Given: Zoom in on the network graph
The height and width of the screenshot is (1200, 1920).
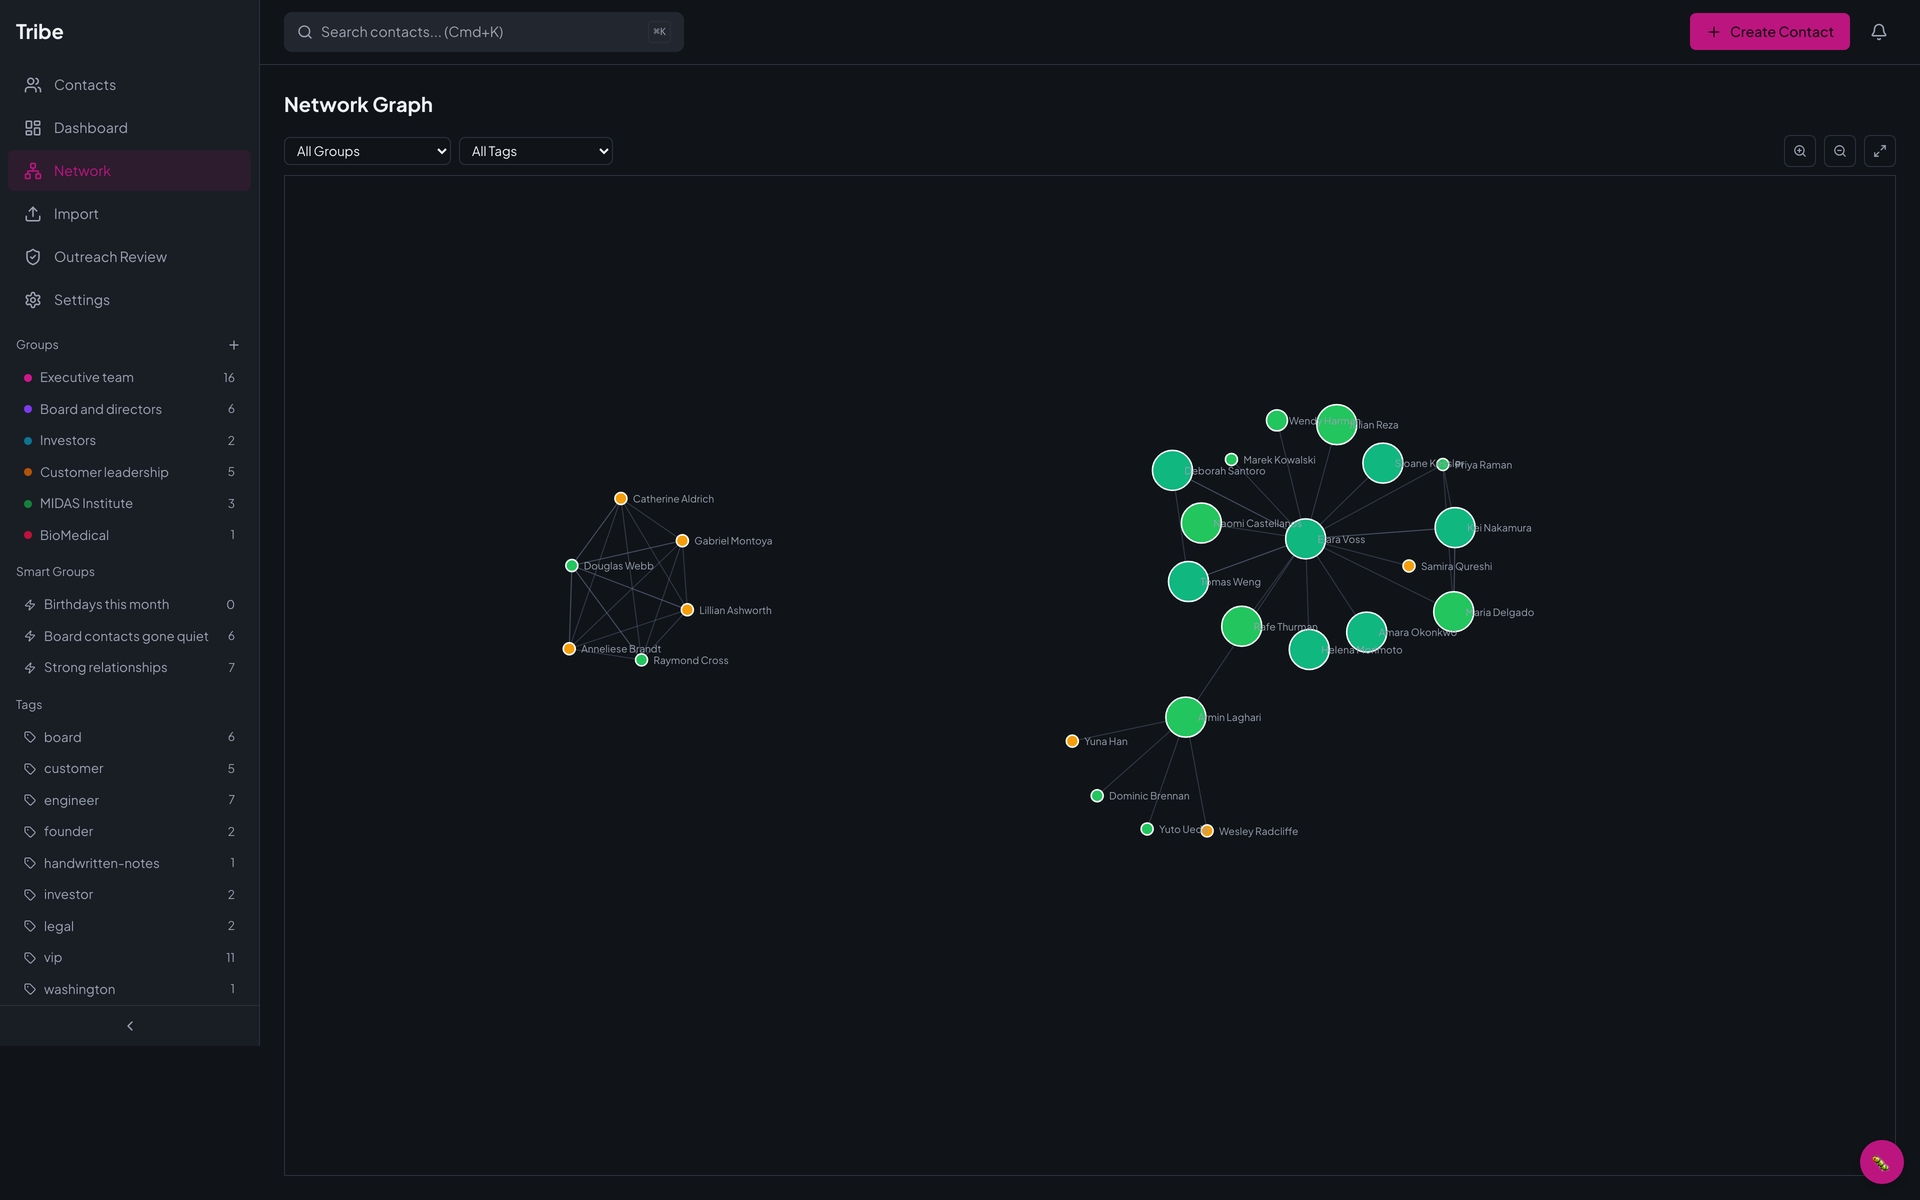Looking at the screenshot, I should (x=1800, y=151).
